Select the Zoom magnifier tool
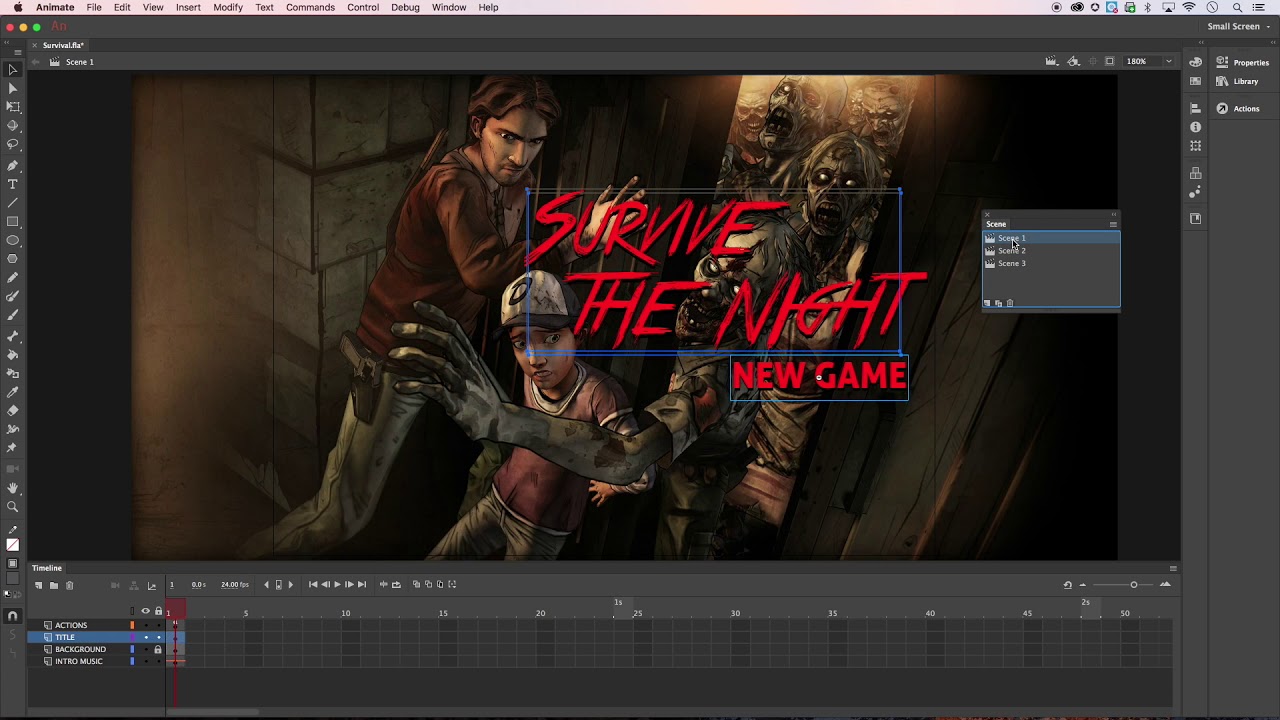The height and width of the screenshot is (720, 1280). (13, 507)
